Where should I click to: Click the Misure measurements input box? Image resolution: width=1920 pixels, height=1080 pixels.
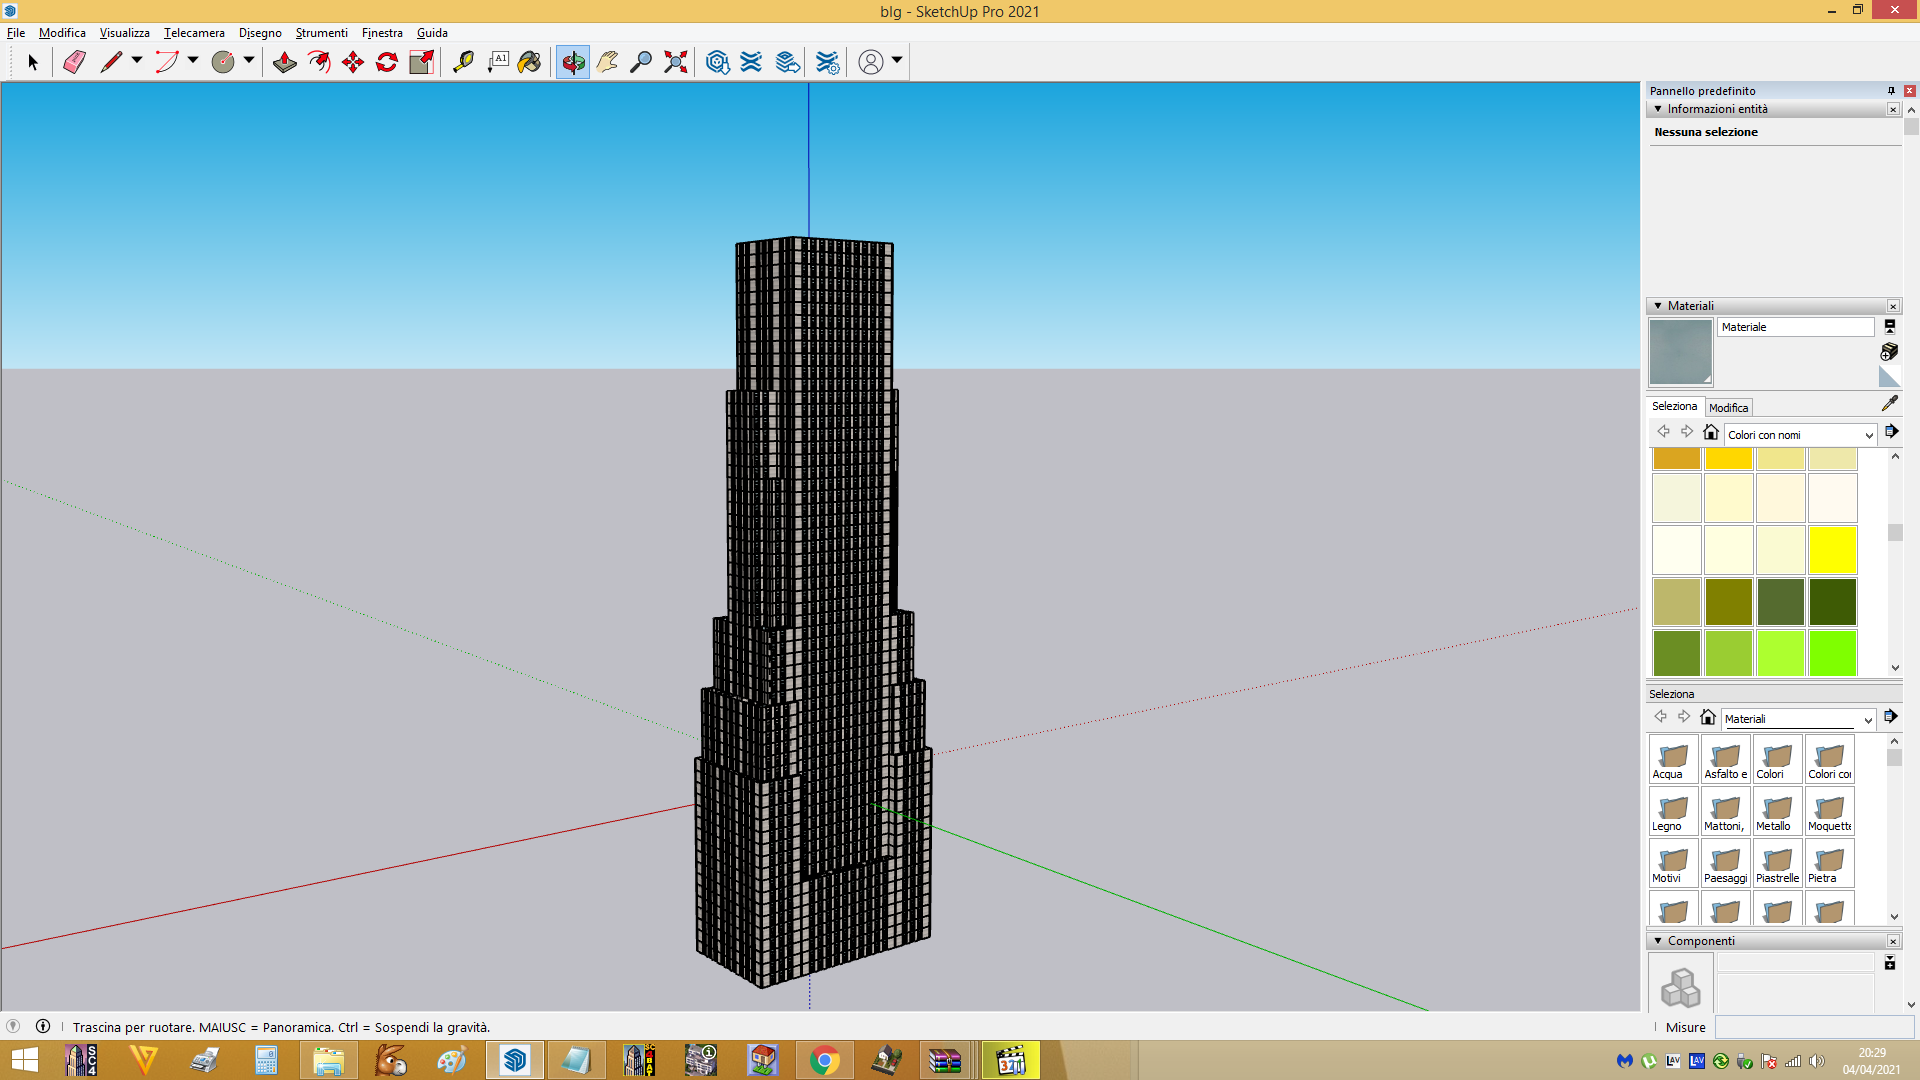[x=1814, y=1027]
